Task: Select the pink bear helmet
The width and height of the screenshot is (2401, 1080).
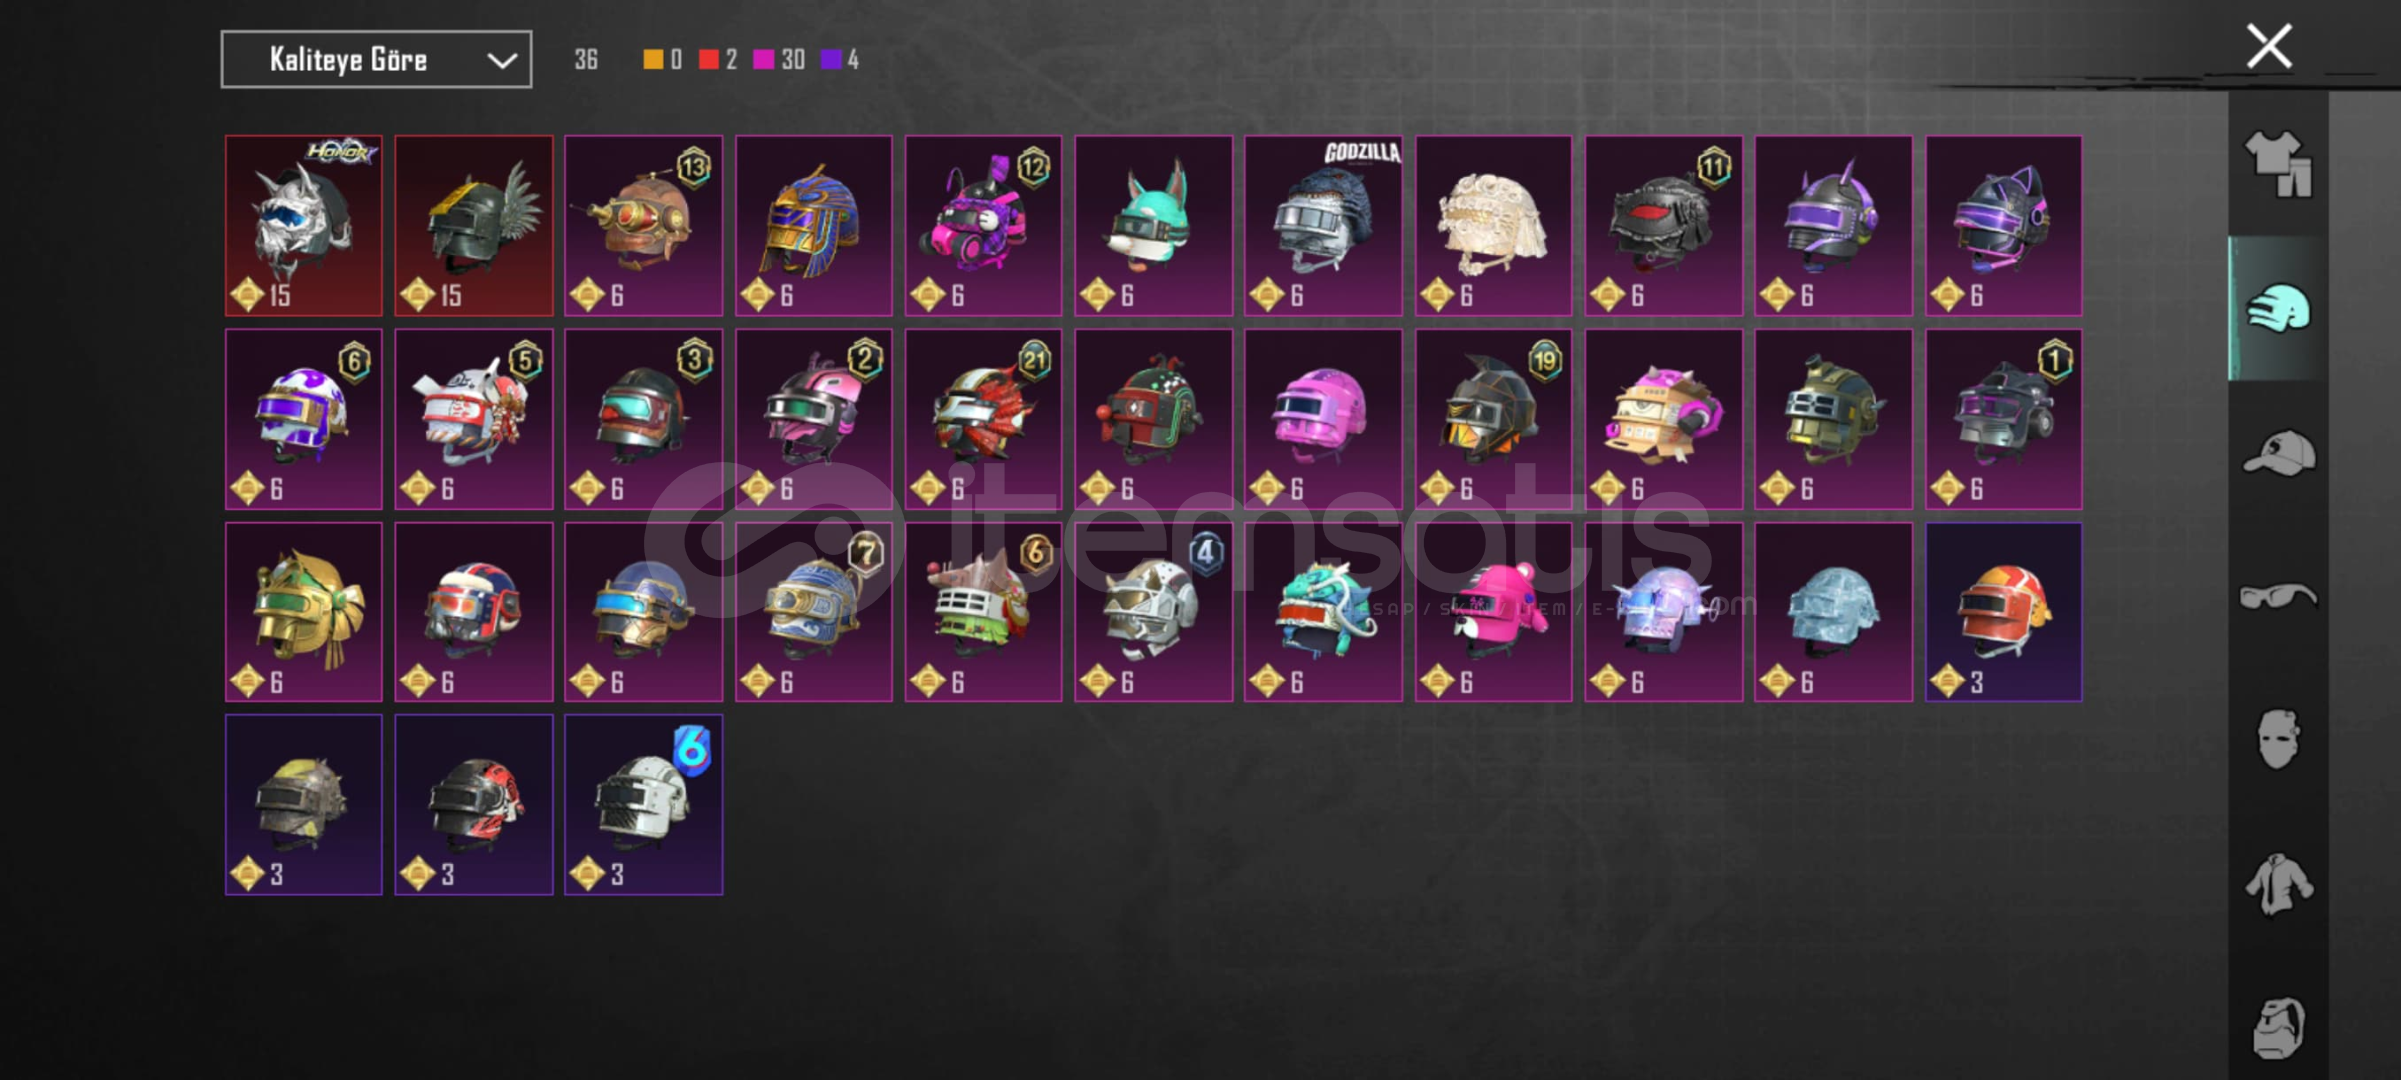Action: click(1493, 612)
